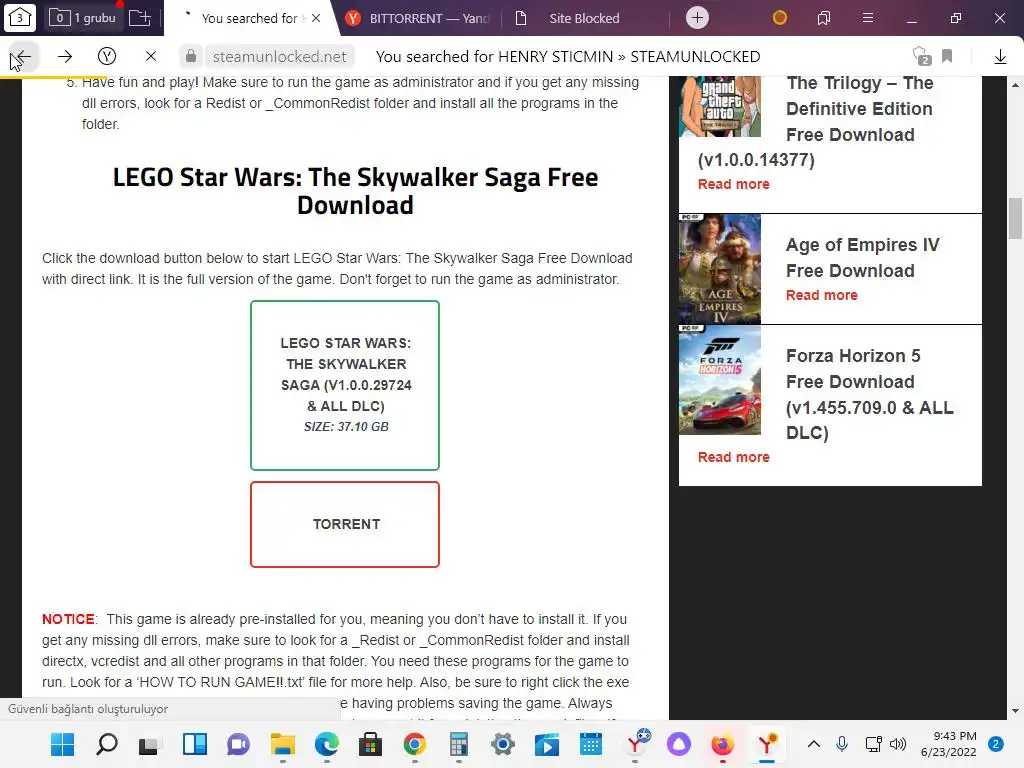Click the Grand Theft Auto cover thumbnail
1024x768 pixels.
pos(720,106)
